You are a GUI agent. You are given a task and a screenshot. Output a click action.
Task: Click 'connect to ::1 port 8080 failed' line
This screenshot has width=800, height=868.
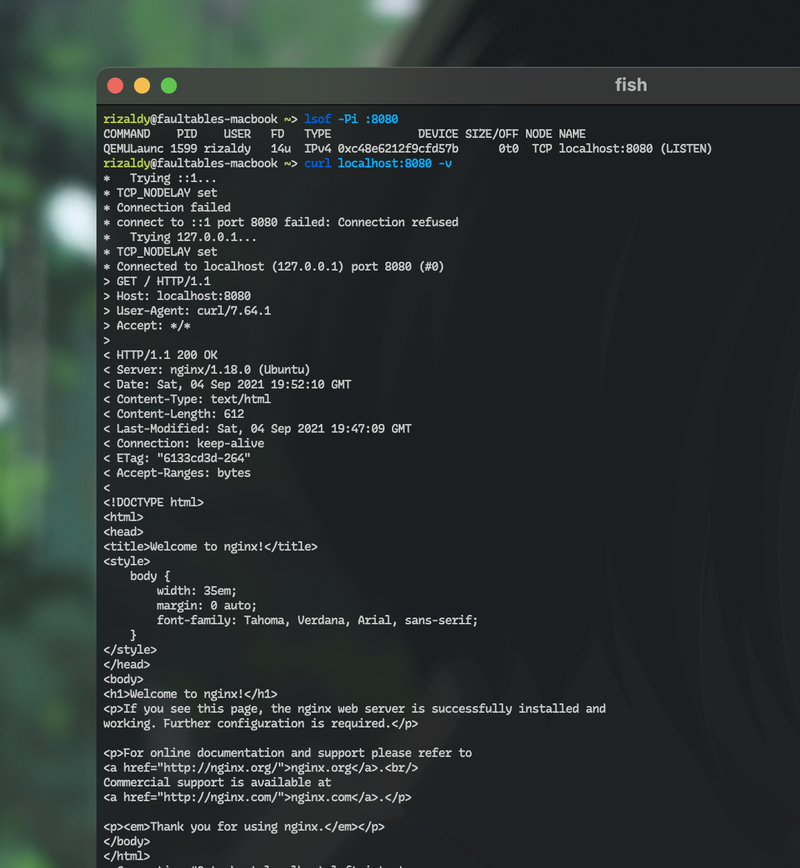281,222
